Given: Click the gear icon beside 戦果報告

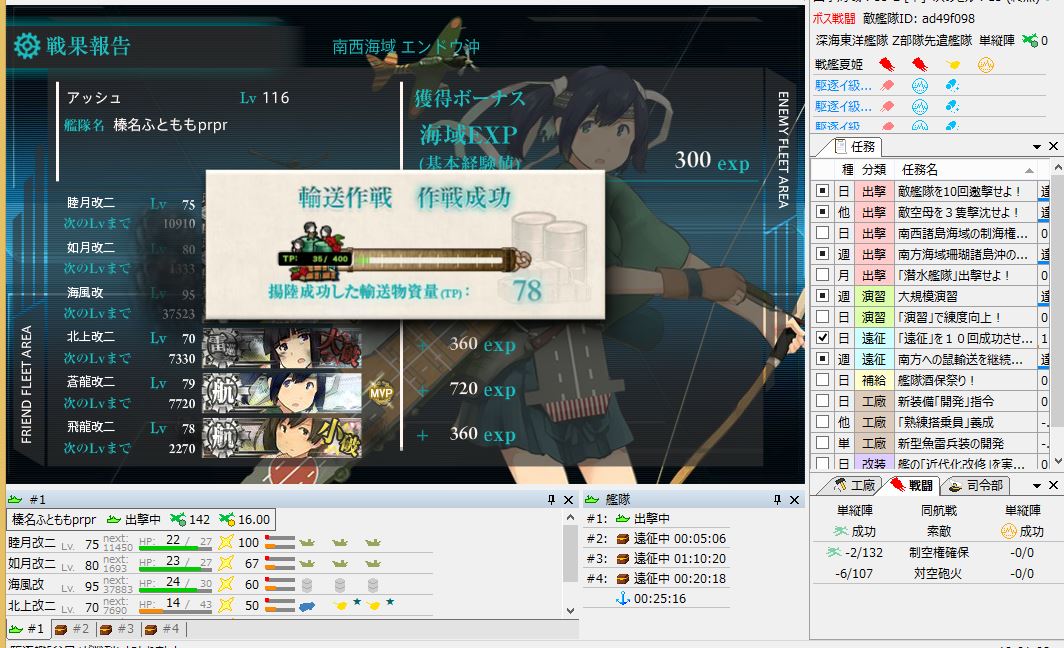Looking at the screenshot, I should tap(27, 46).
